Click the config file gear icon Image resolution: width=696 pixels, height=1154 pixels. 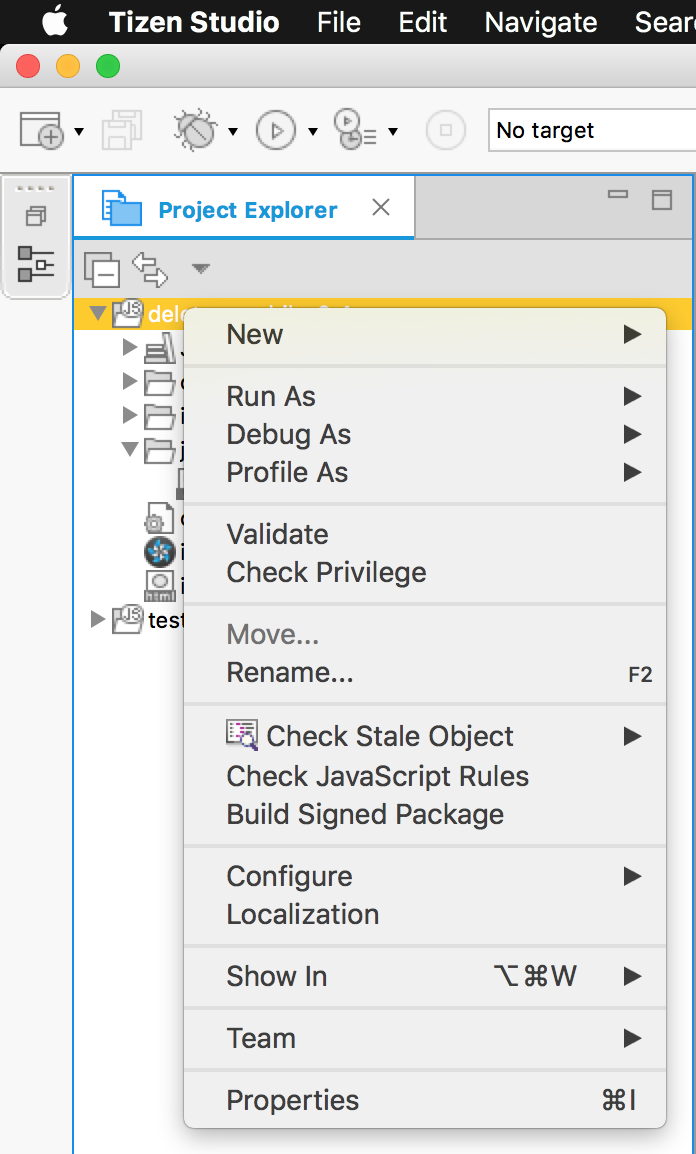pyautogui.click(x=158, y=519)
